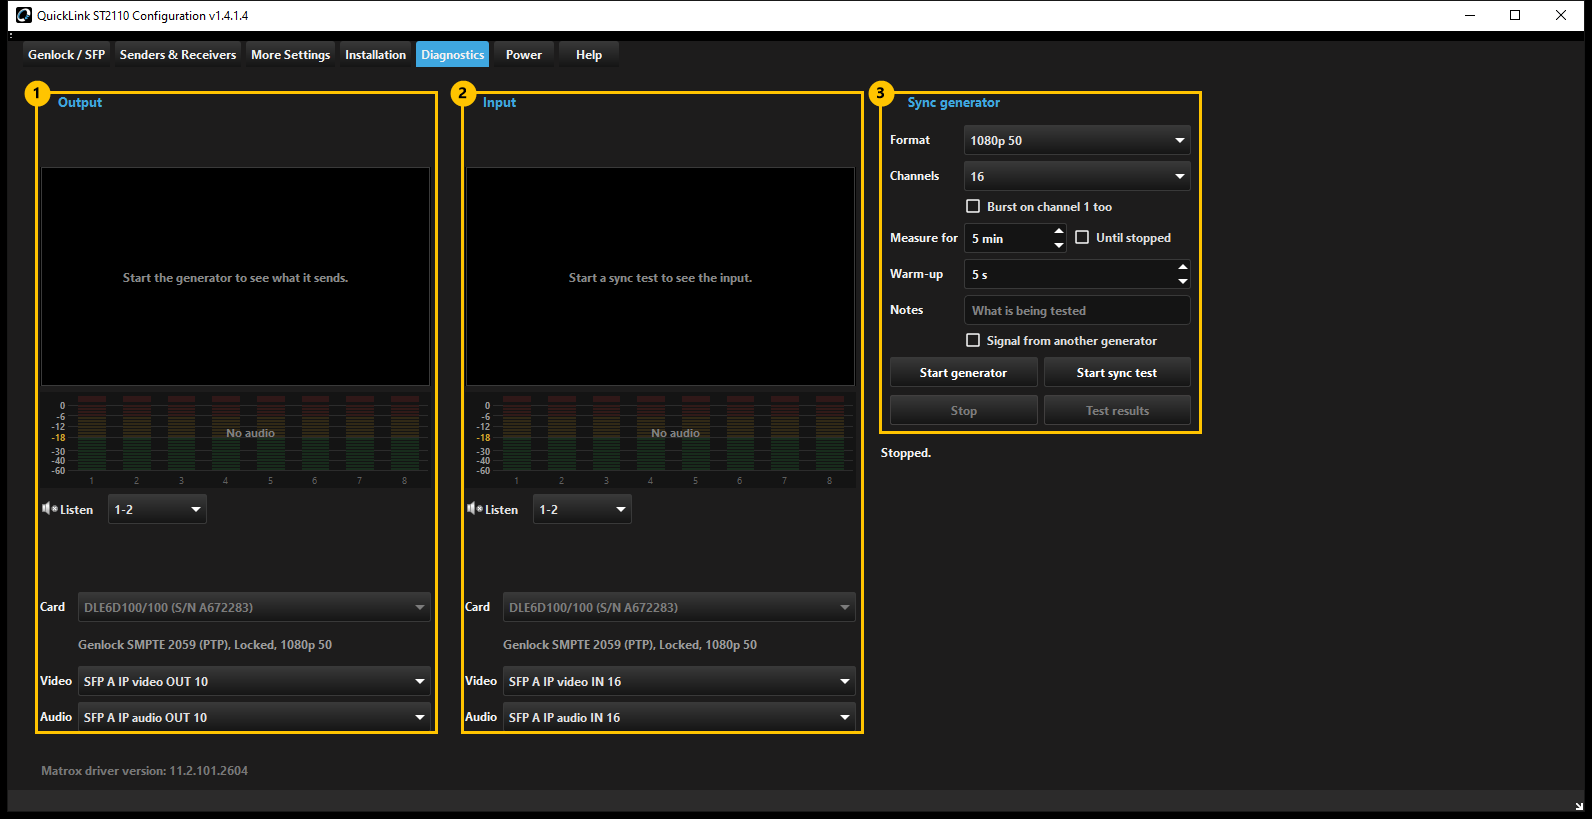The width and height of the screenshot is (1592, 819).
Task: Click the Input video preview area
Action: click(660, 277)
